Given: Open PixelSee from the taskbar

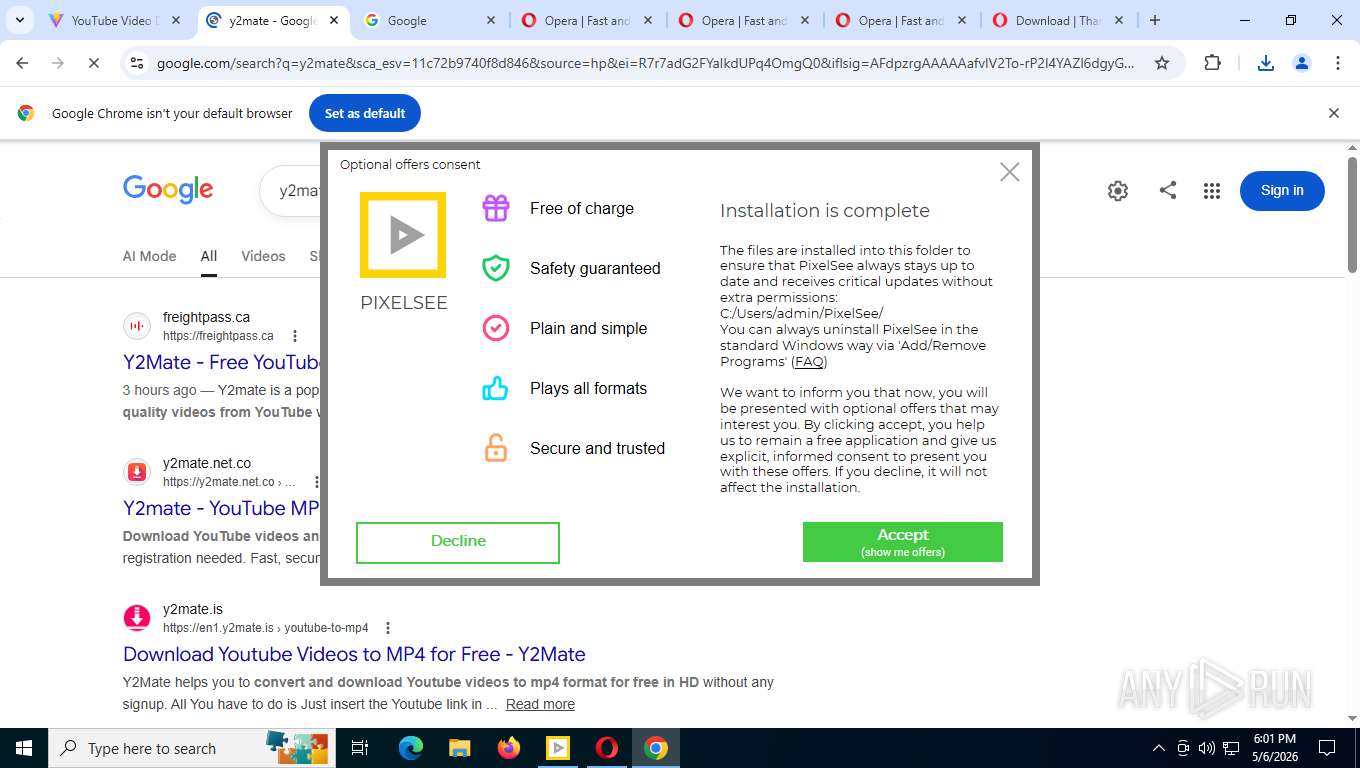Looking at the screenshot, I should 557,748.
